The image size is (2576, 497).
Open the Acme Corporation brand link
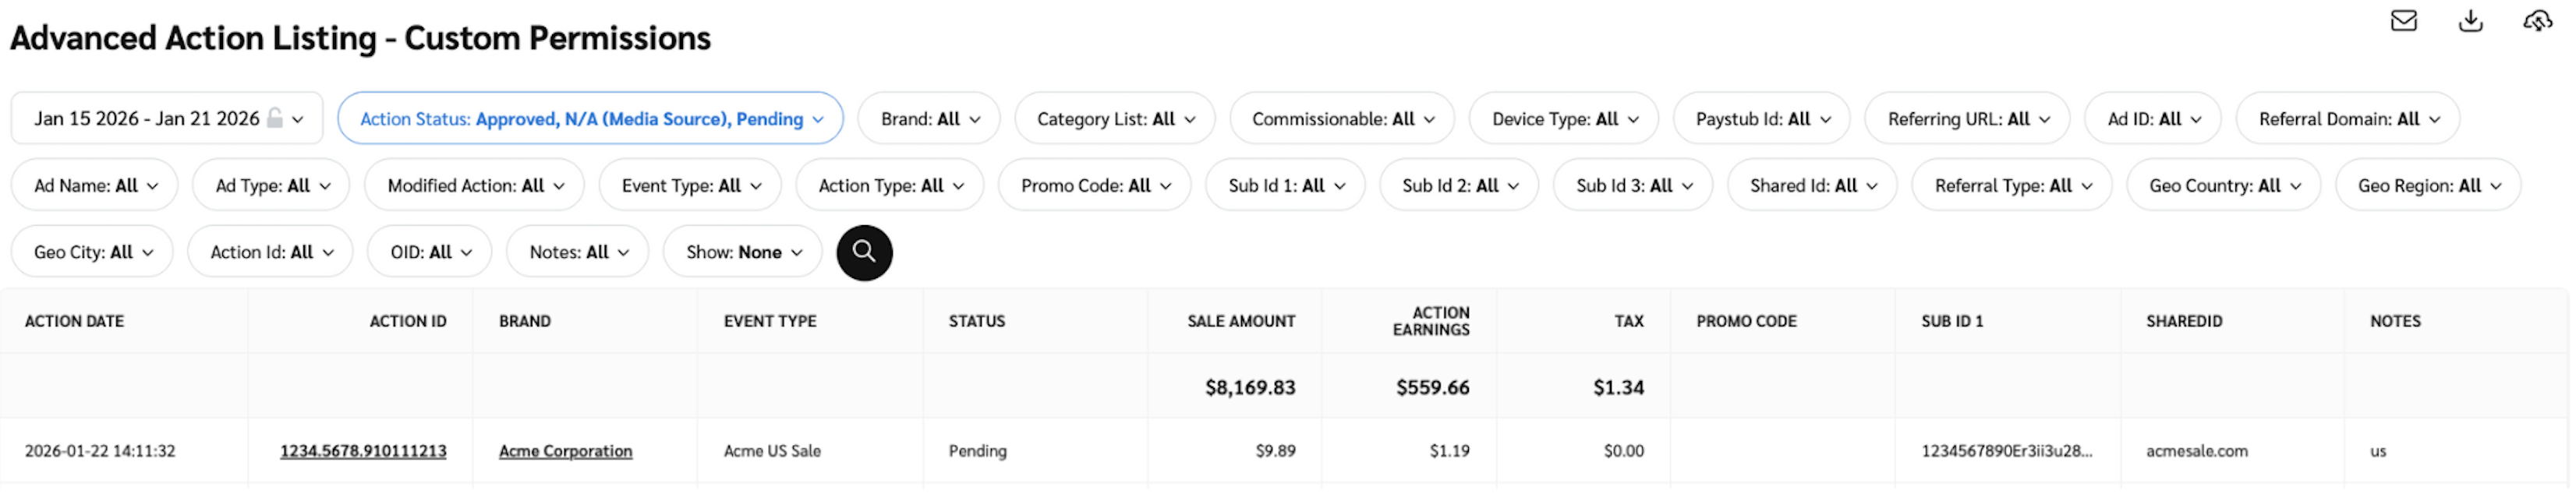click(565, 451)
